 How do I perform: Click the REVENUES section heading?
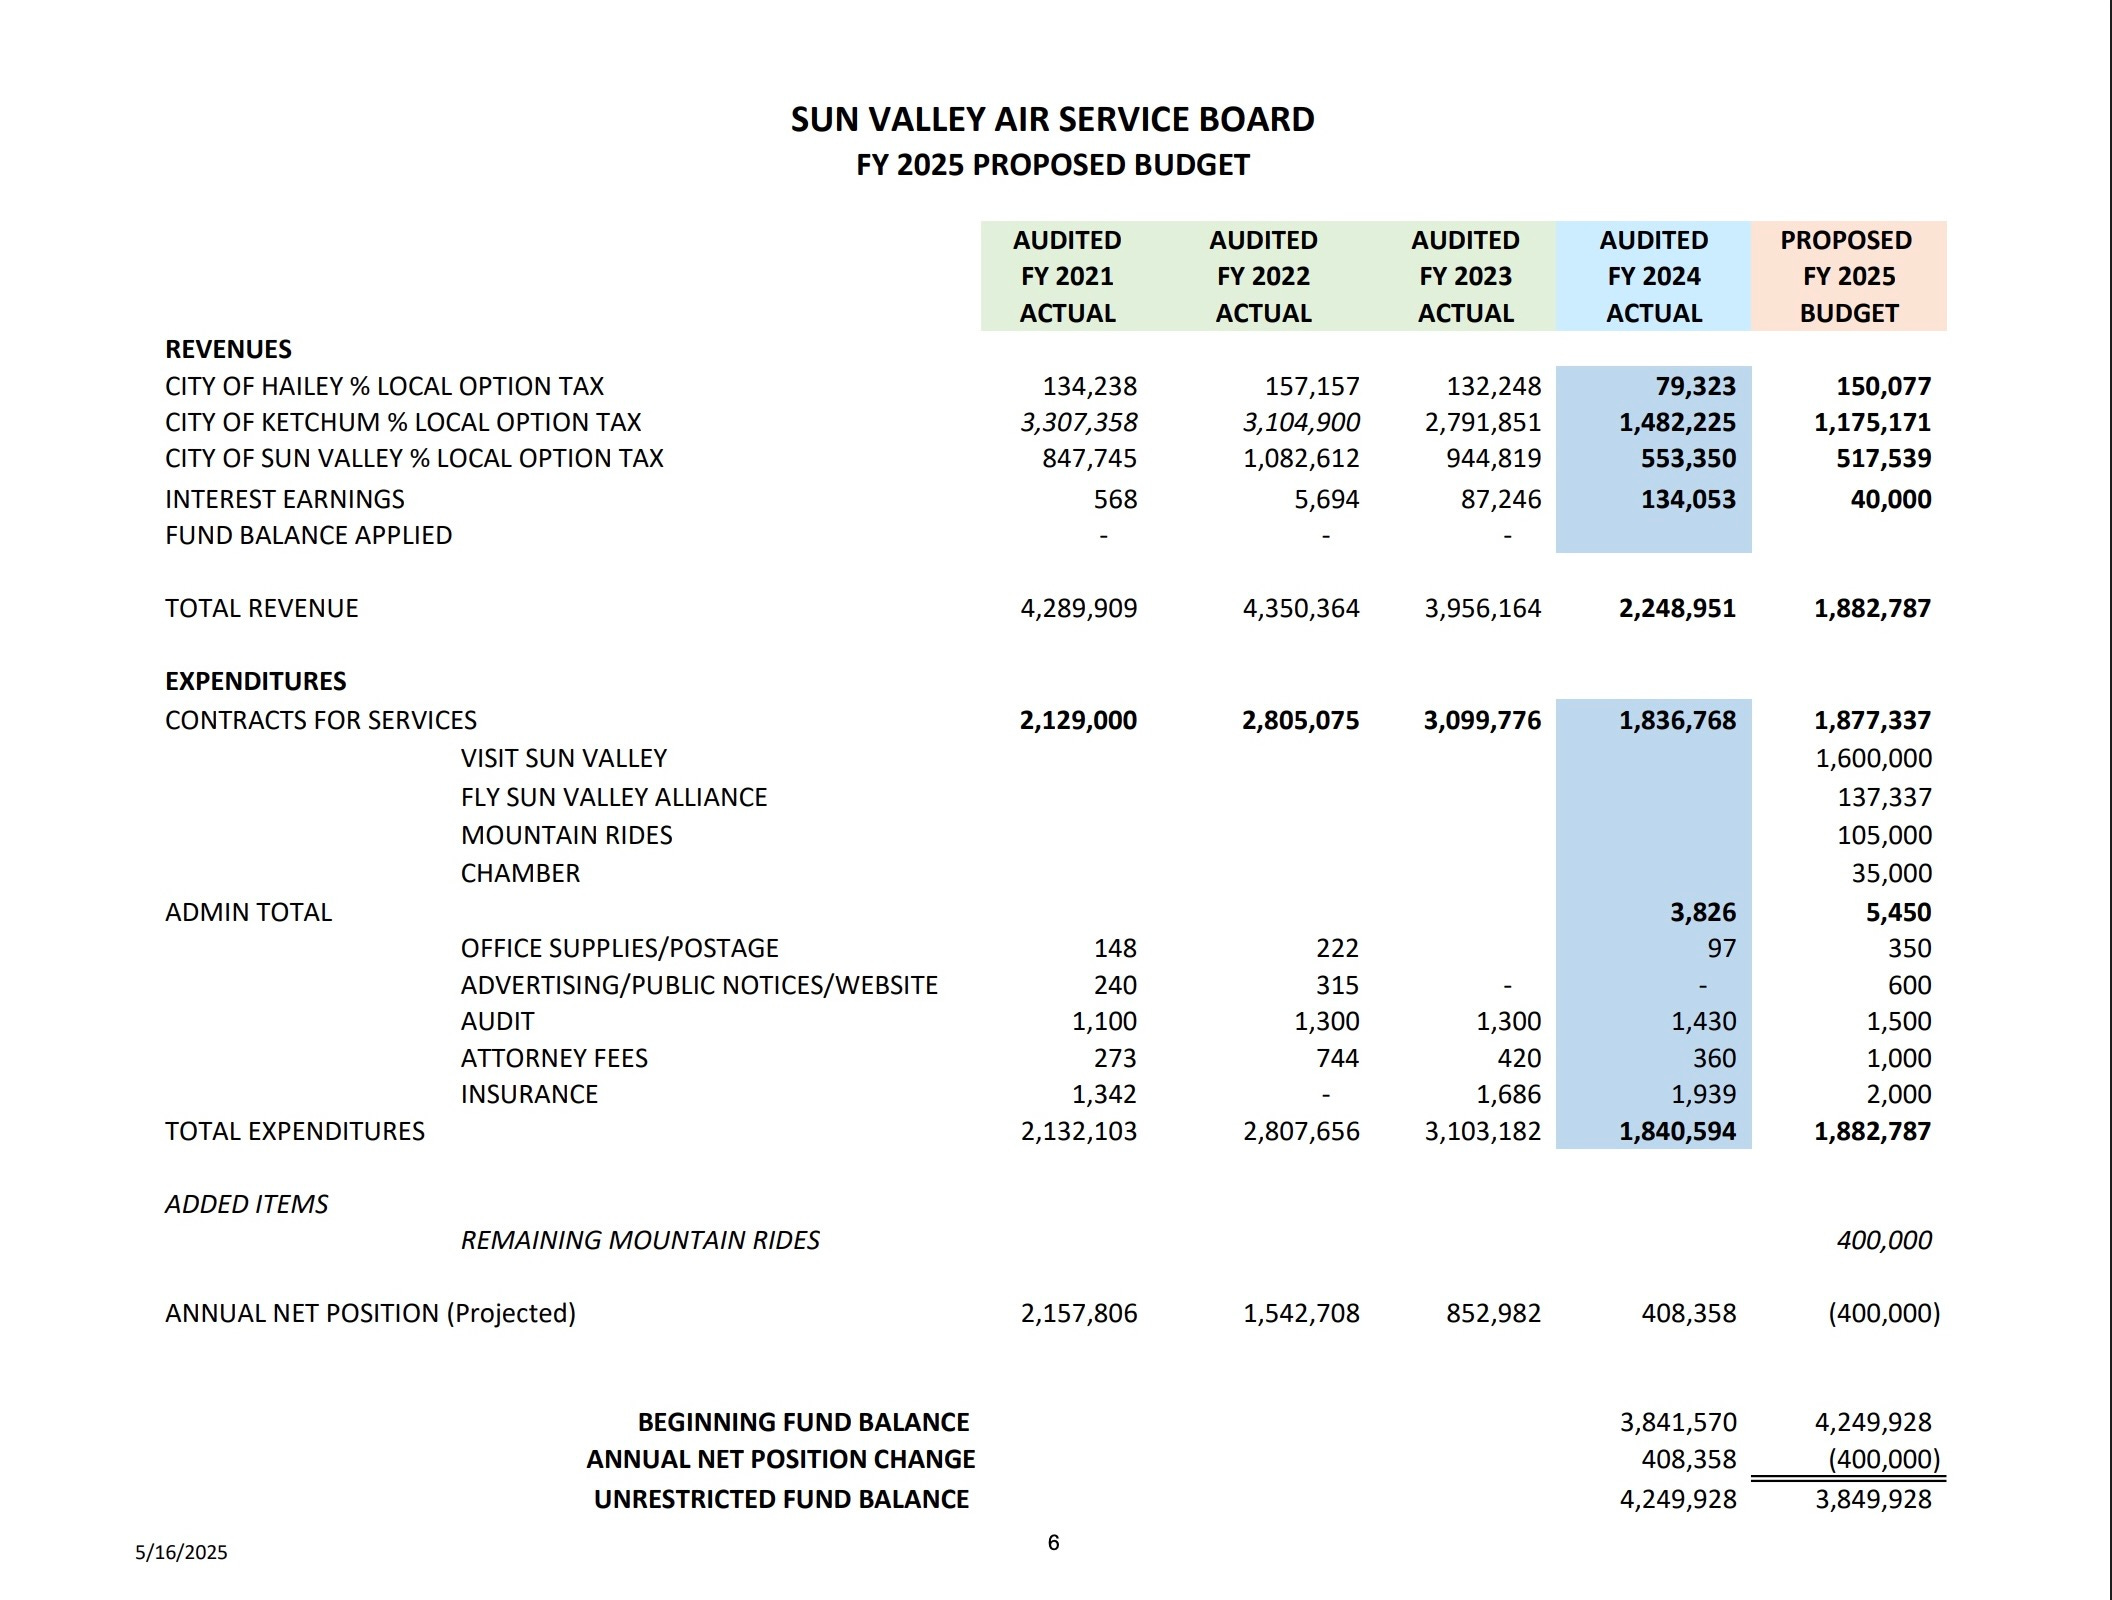[x=228, y=349]
